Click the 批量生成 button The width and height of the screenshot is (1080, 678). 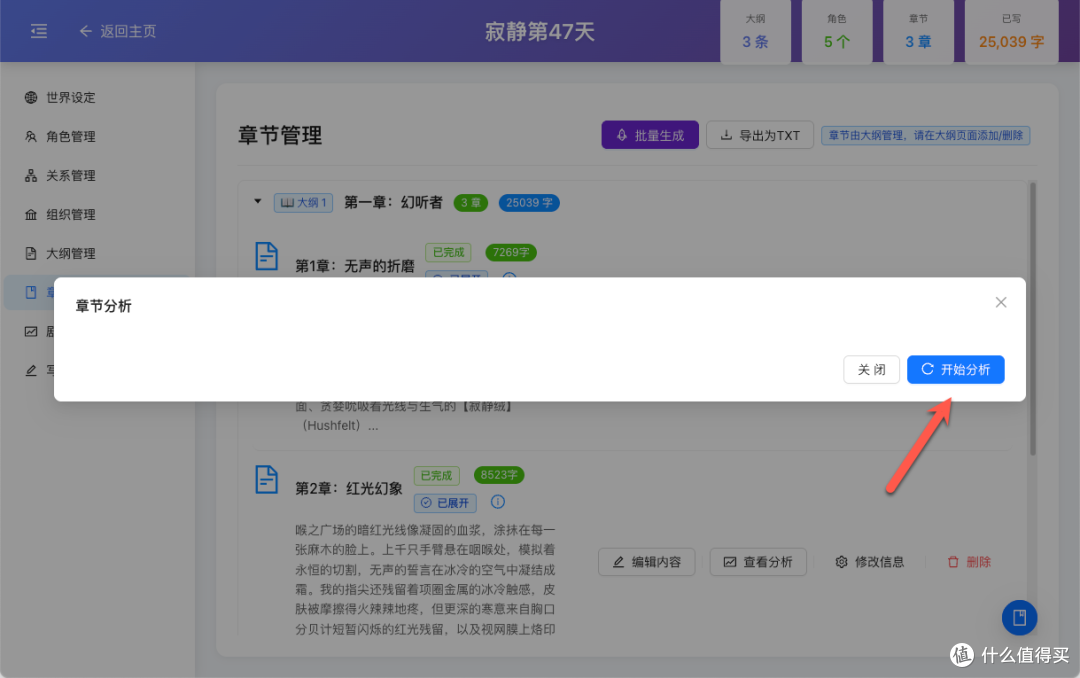650,135
